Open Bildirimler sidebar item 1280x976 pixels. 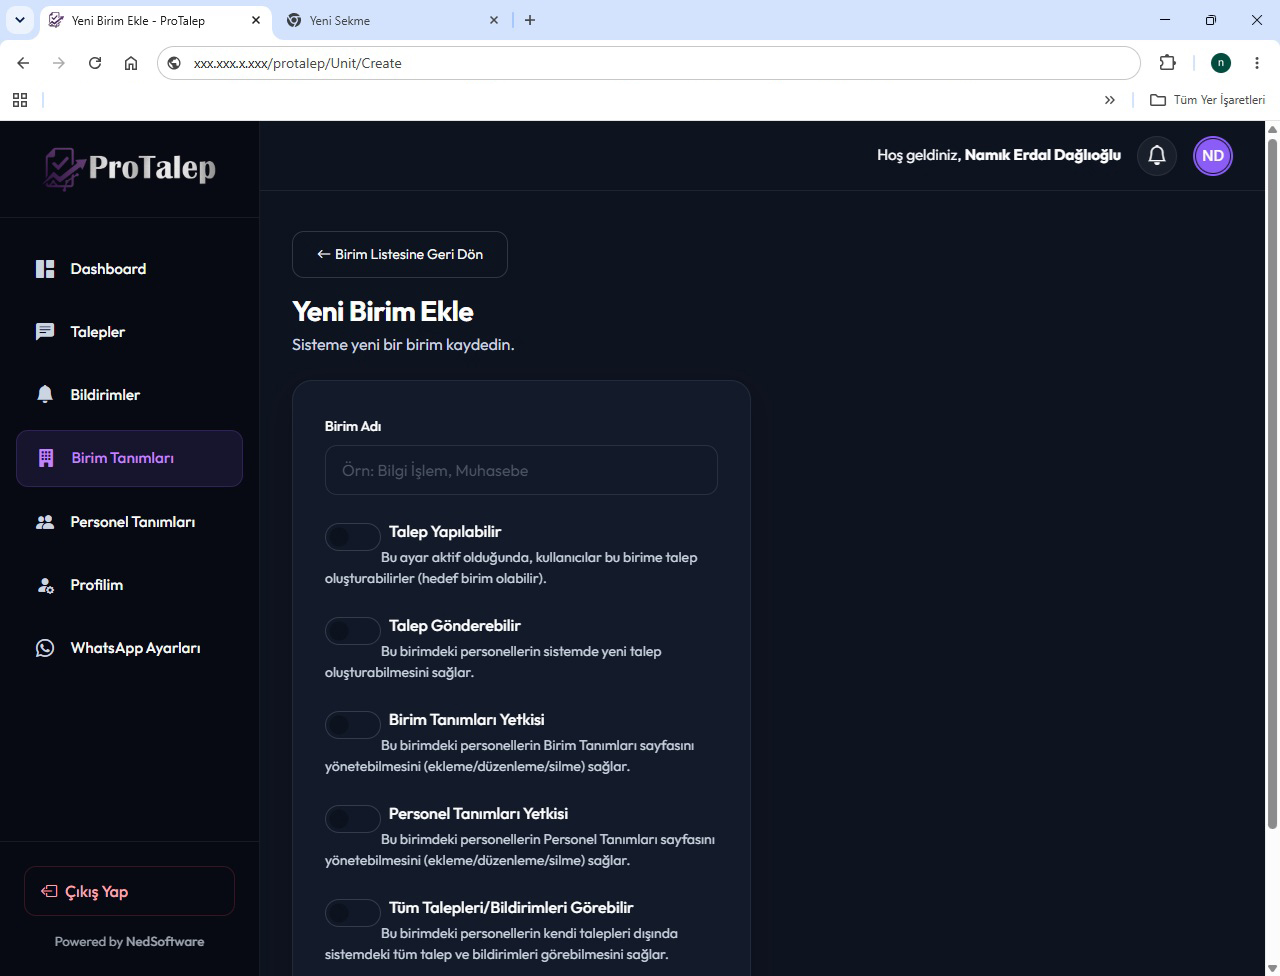pos(129,395)
